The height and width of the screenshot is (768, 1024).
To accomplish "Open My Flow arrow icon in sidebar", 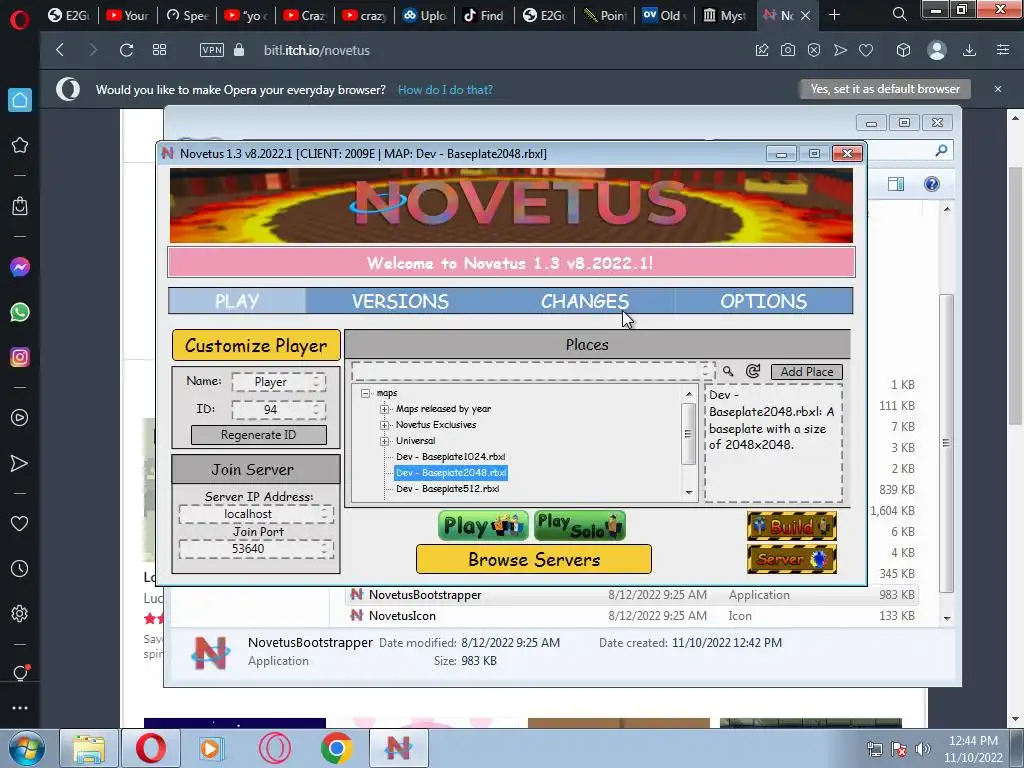I will click(x=20, y=463).
